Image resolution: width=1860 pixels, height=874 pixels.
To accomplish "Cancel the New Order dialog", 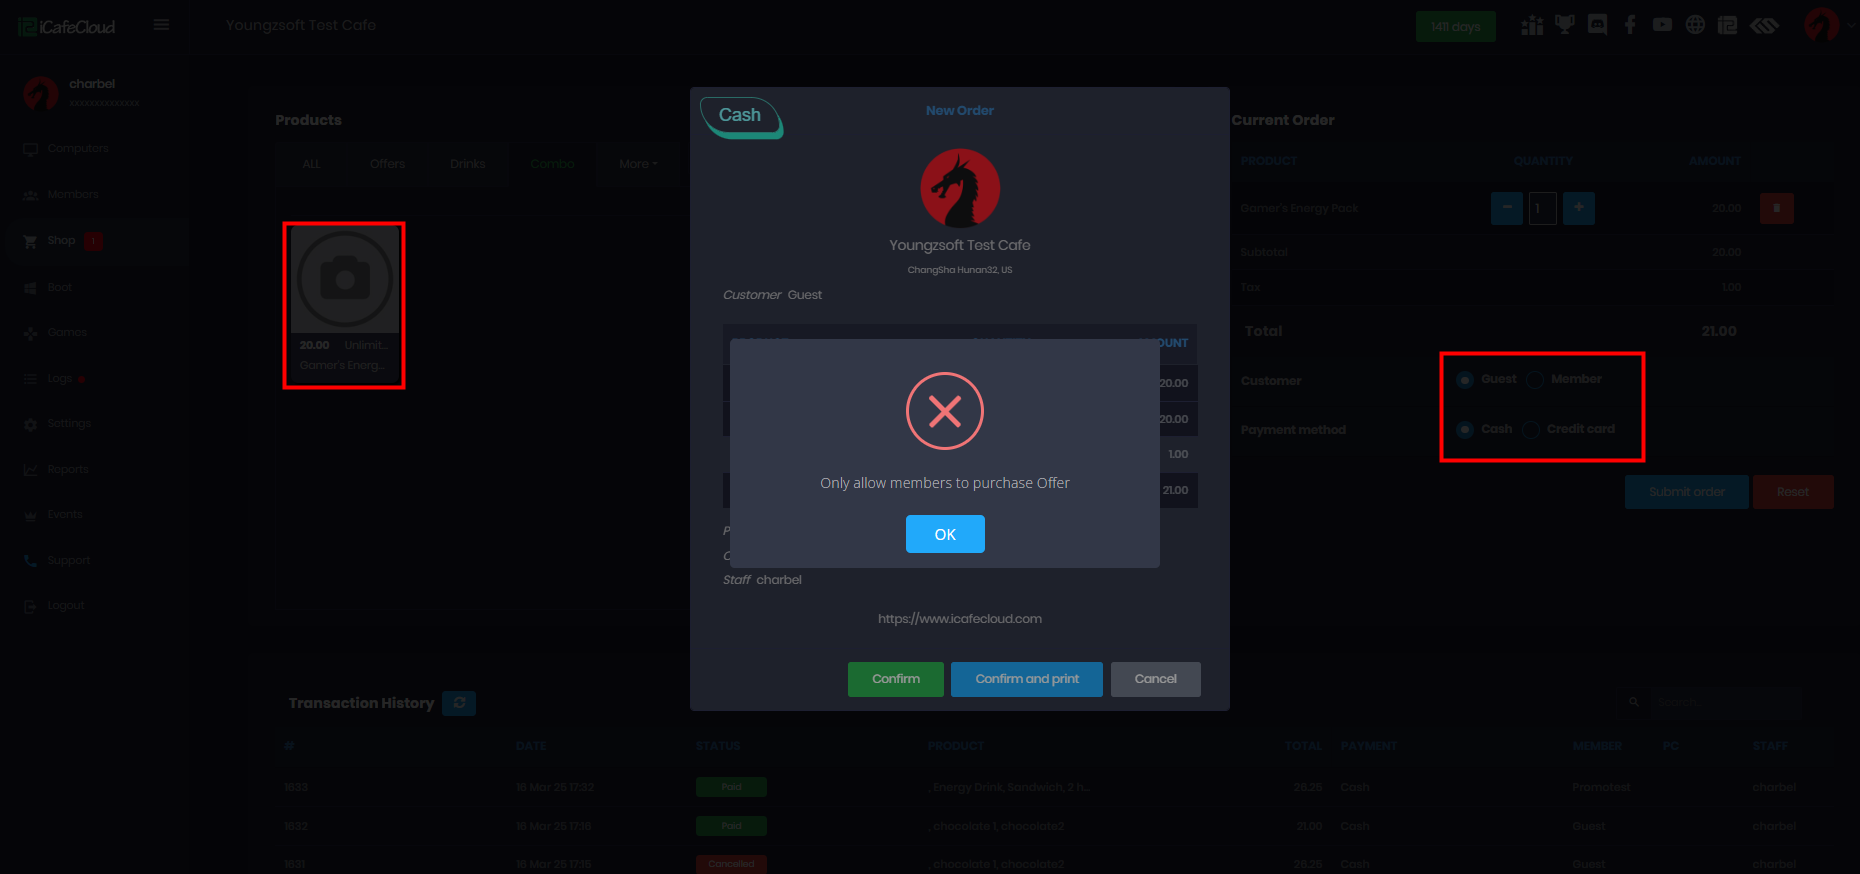I will point(1156,679).
